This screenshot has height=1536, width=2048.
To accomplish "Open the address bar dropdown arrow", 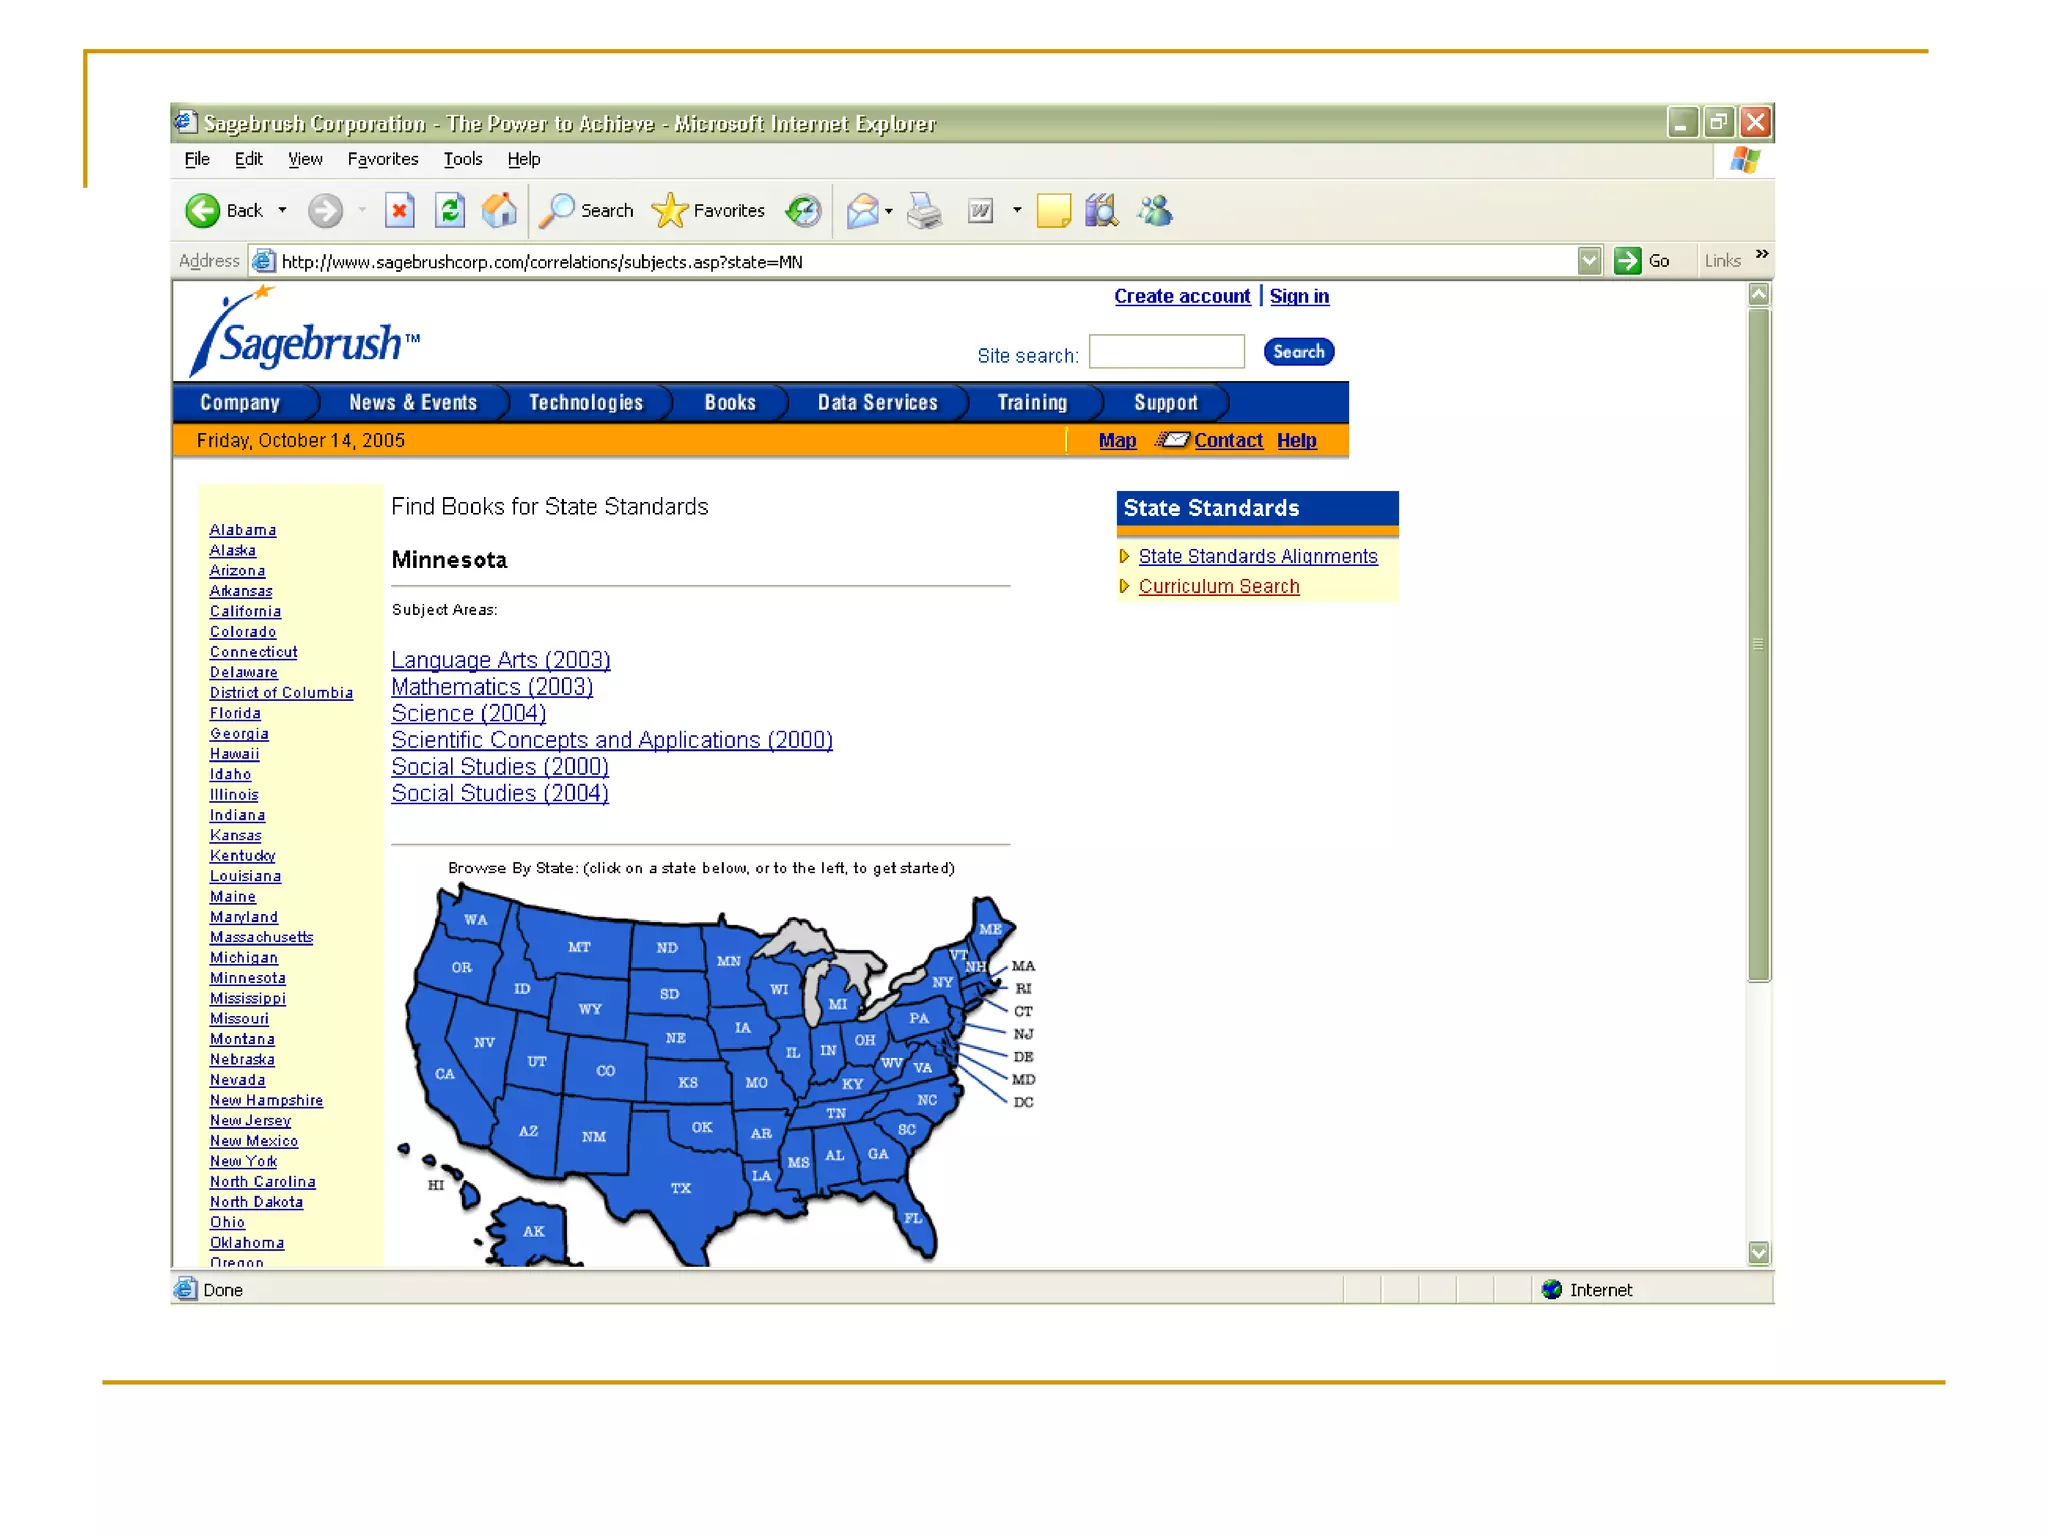I will pyautogui.click(x=1589, y=261).
